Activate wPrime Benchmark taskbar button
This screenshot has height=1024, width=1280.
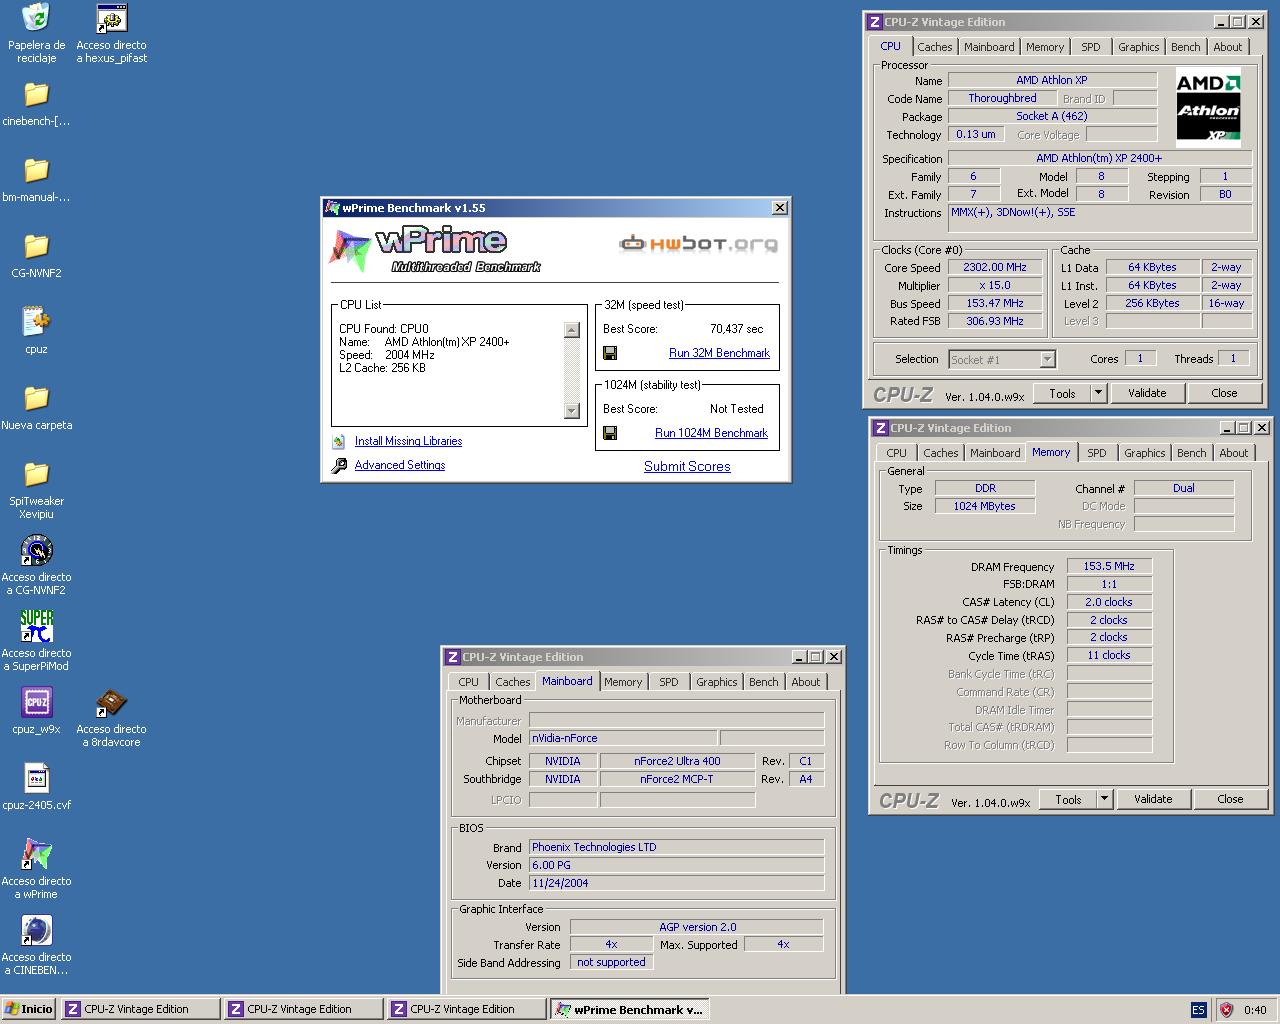pyautogui.click(x=630, y=1009)
